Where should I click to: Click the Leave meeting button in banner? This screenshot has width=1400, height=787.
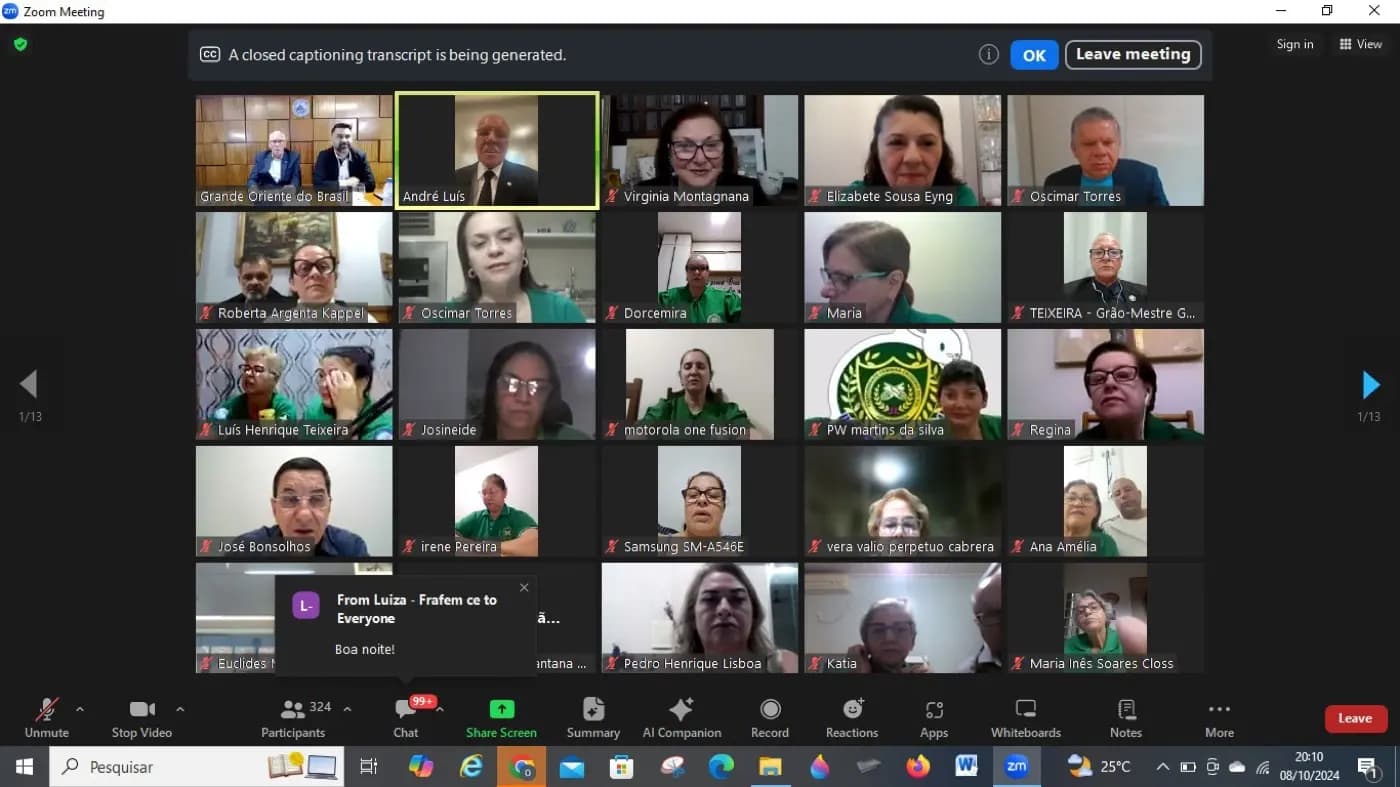1133,54
